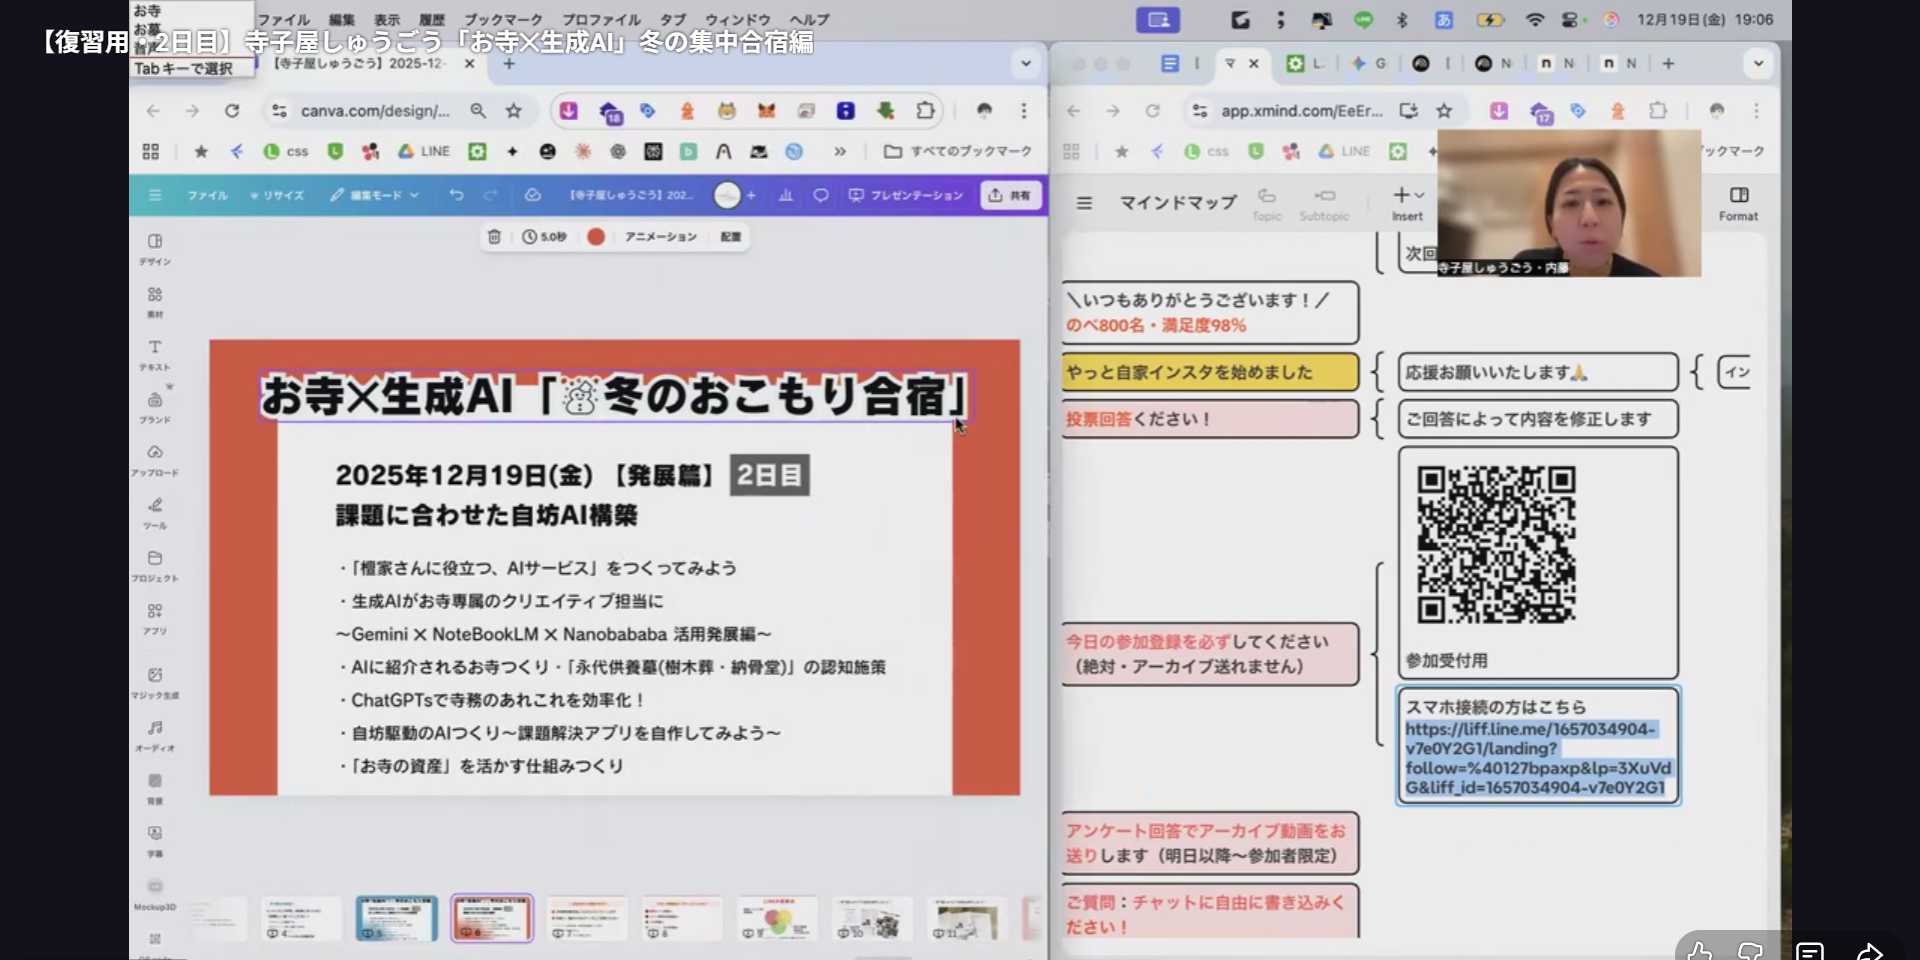This screenshot has height=960, width=1920.
Task: Click the trash icon in the page toolbar
Action: (494, 237)
